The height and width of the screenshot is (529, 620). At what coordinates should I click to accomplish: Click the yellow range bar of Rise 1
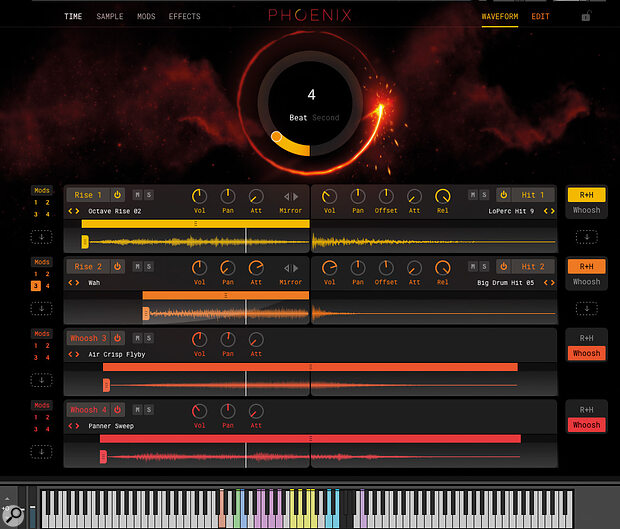click(x=195, y=224)
